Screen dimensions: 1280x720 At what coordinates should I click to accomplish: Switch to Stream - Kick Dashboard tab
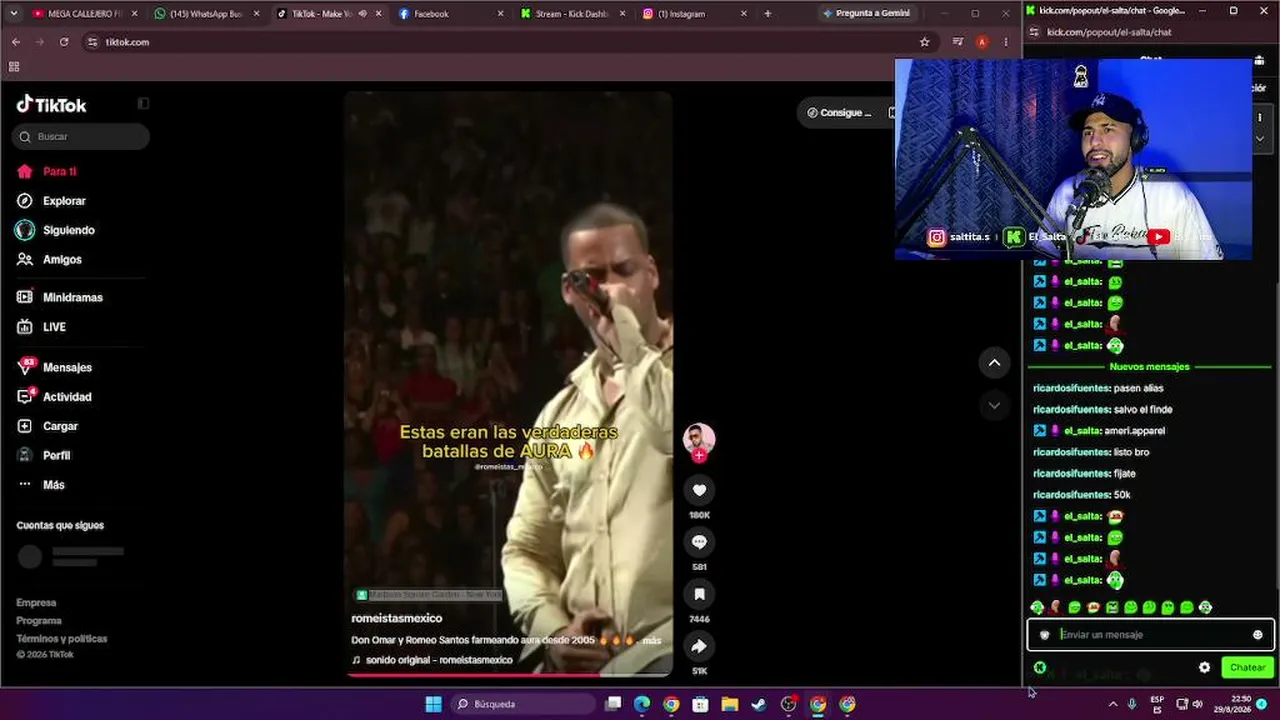[x=572, y=14]
